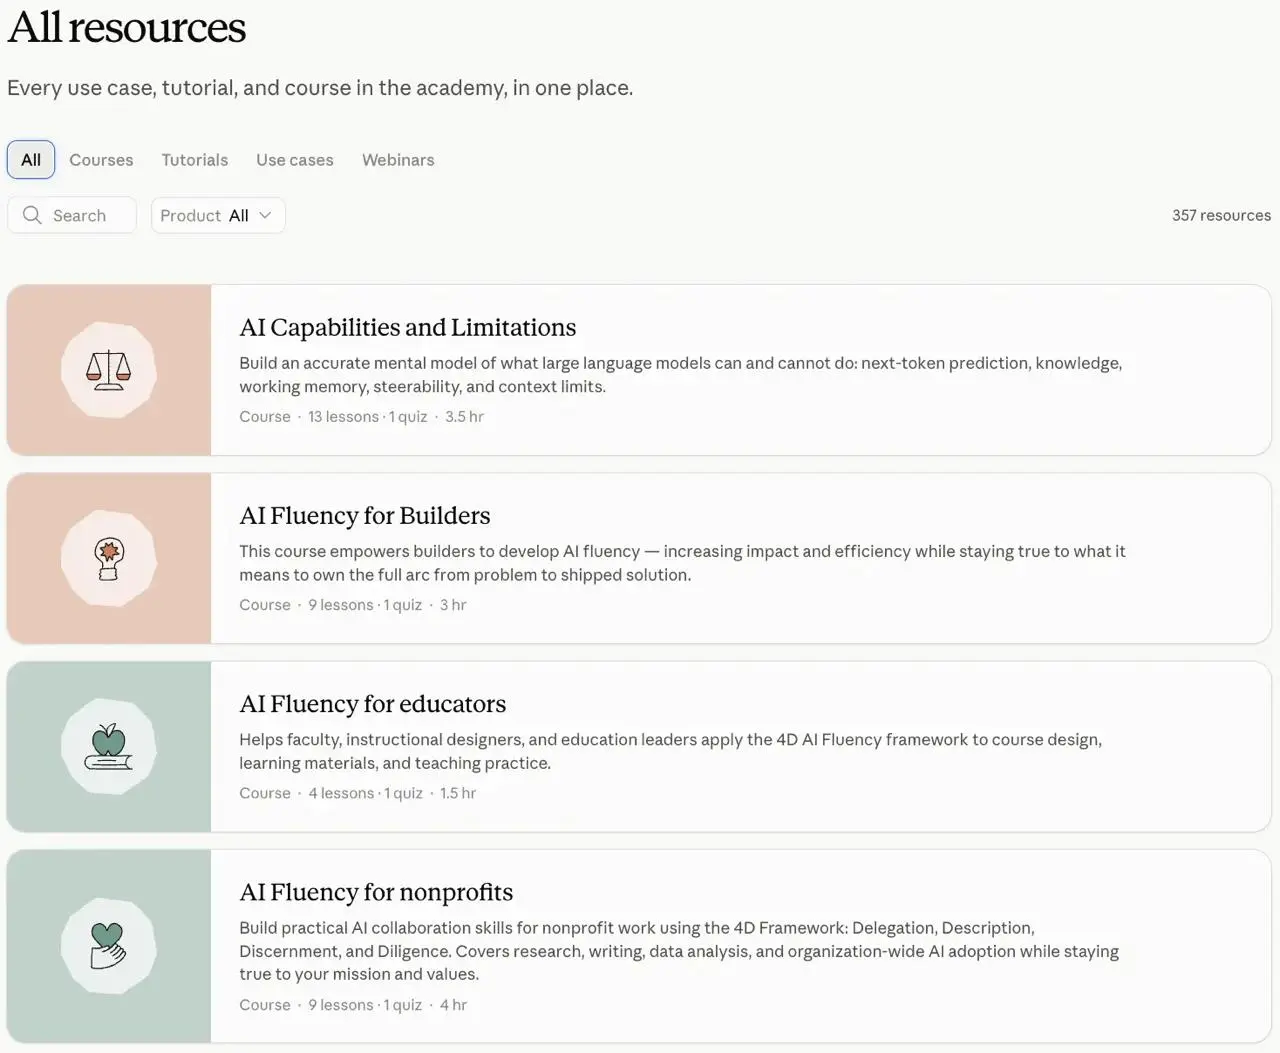
Task: Click the heart in hand nonprofits icon
Action: pos(108,945)
